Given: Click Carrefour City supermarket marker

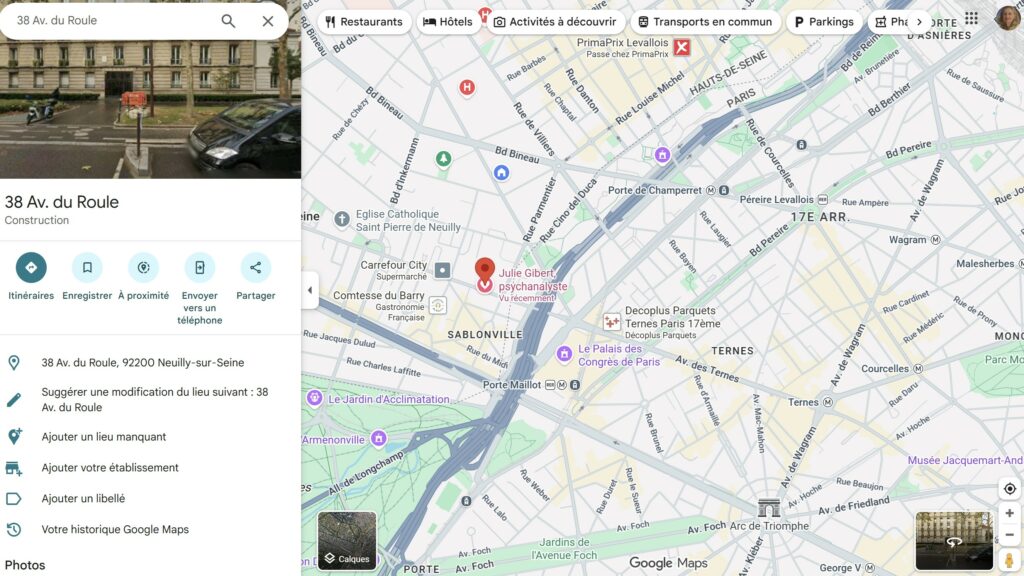Looking at the screenshot, I should 442,270.
